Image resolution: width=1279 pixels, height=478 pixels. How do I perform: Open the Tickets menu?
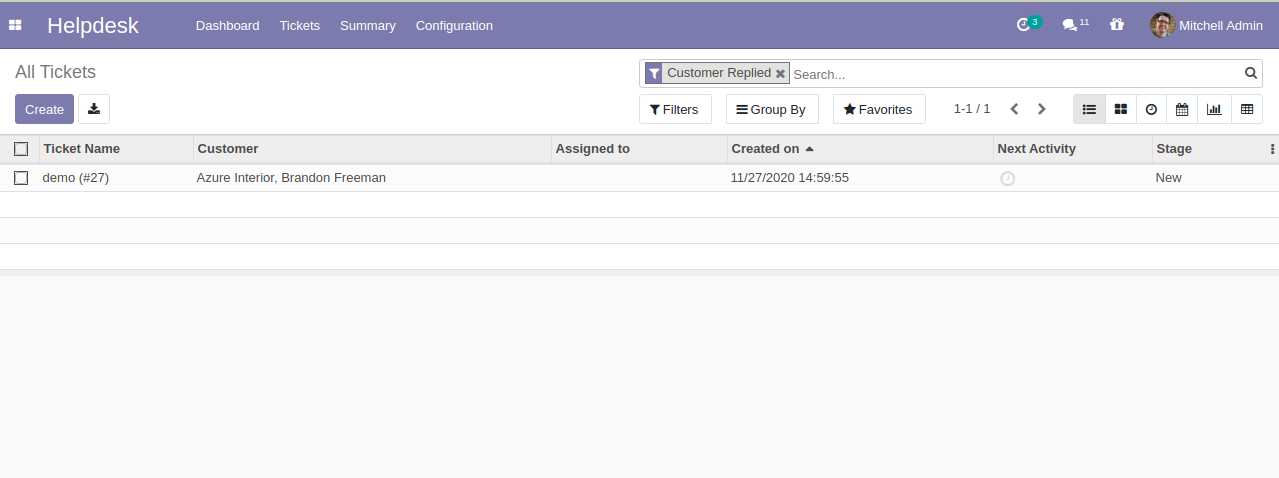[300, 25]
